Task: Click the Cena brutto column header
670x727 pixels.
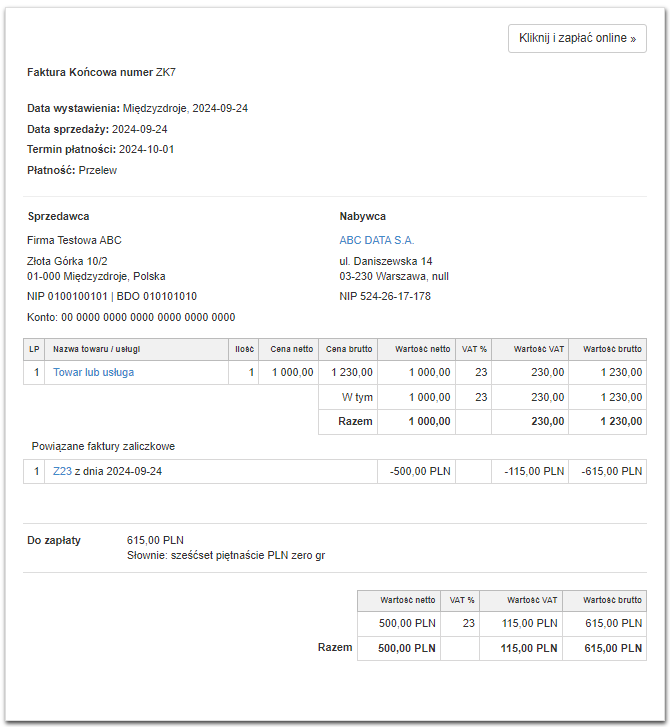Action: (x=349, y=349)
